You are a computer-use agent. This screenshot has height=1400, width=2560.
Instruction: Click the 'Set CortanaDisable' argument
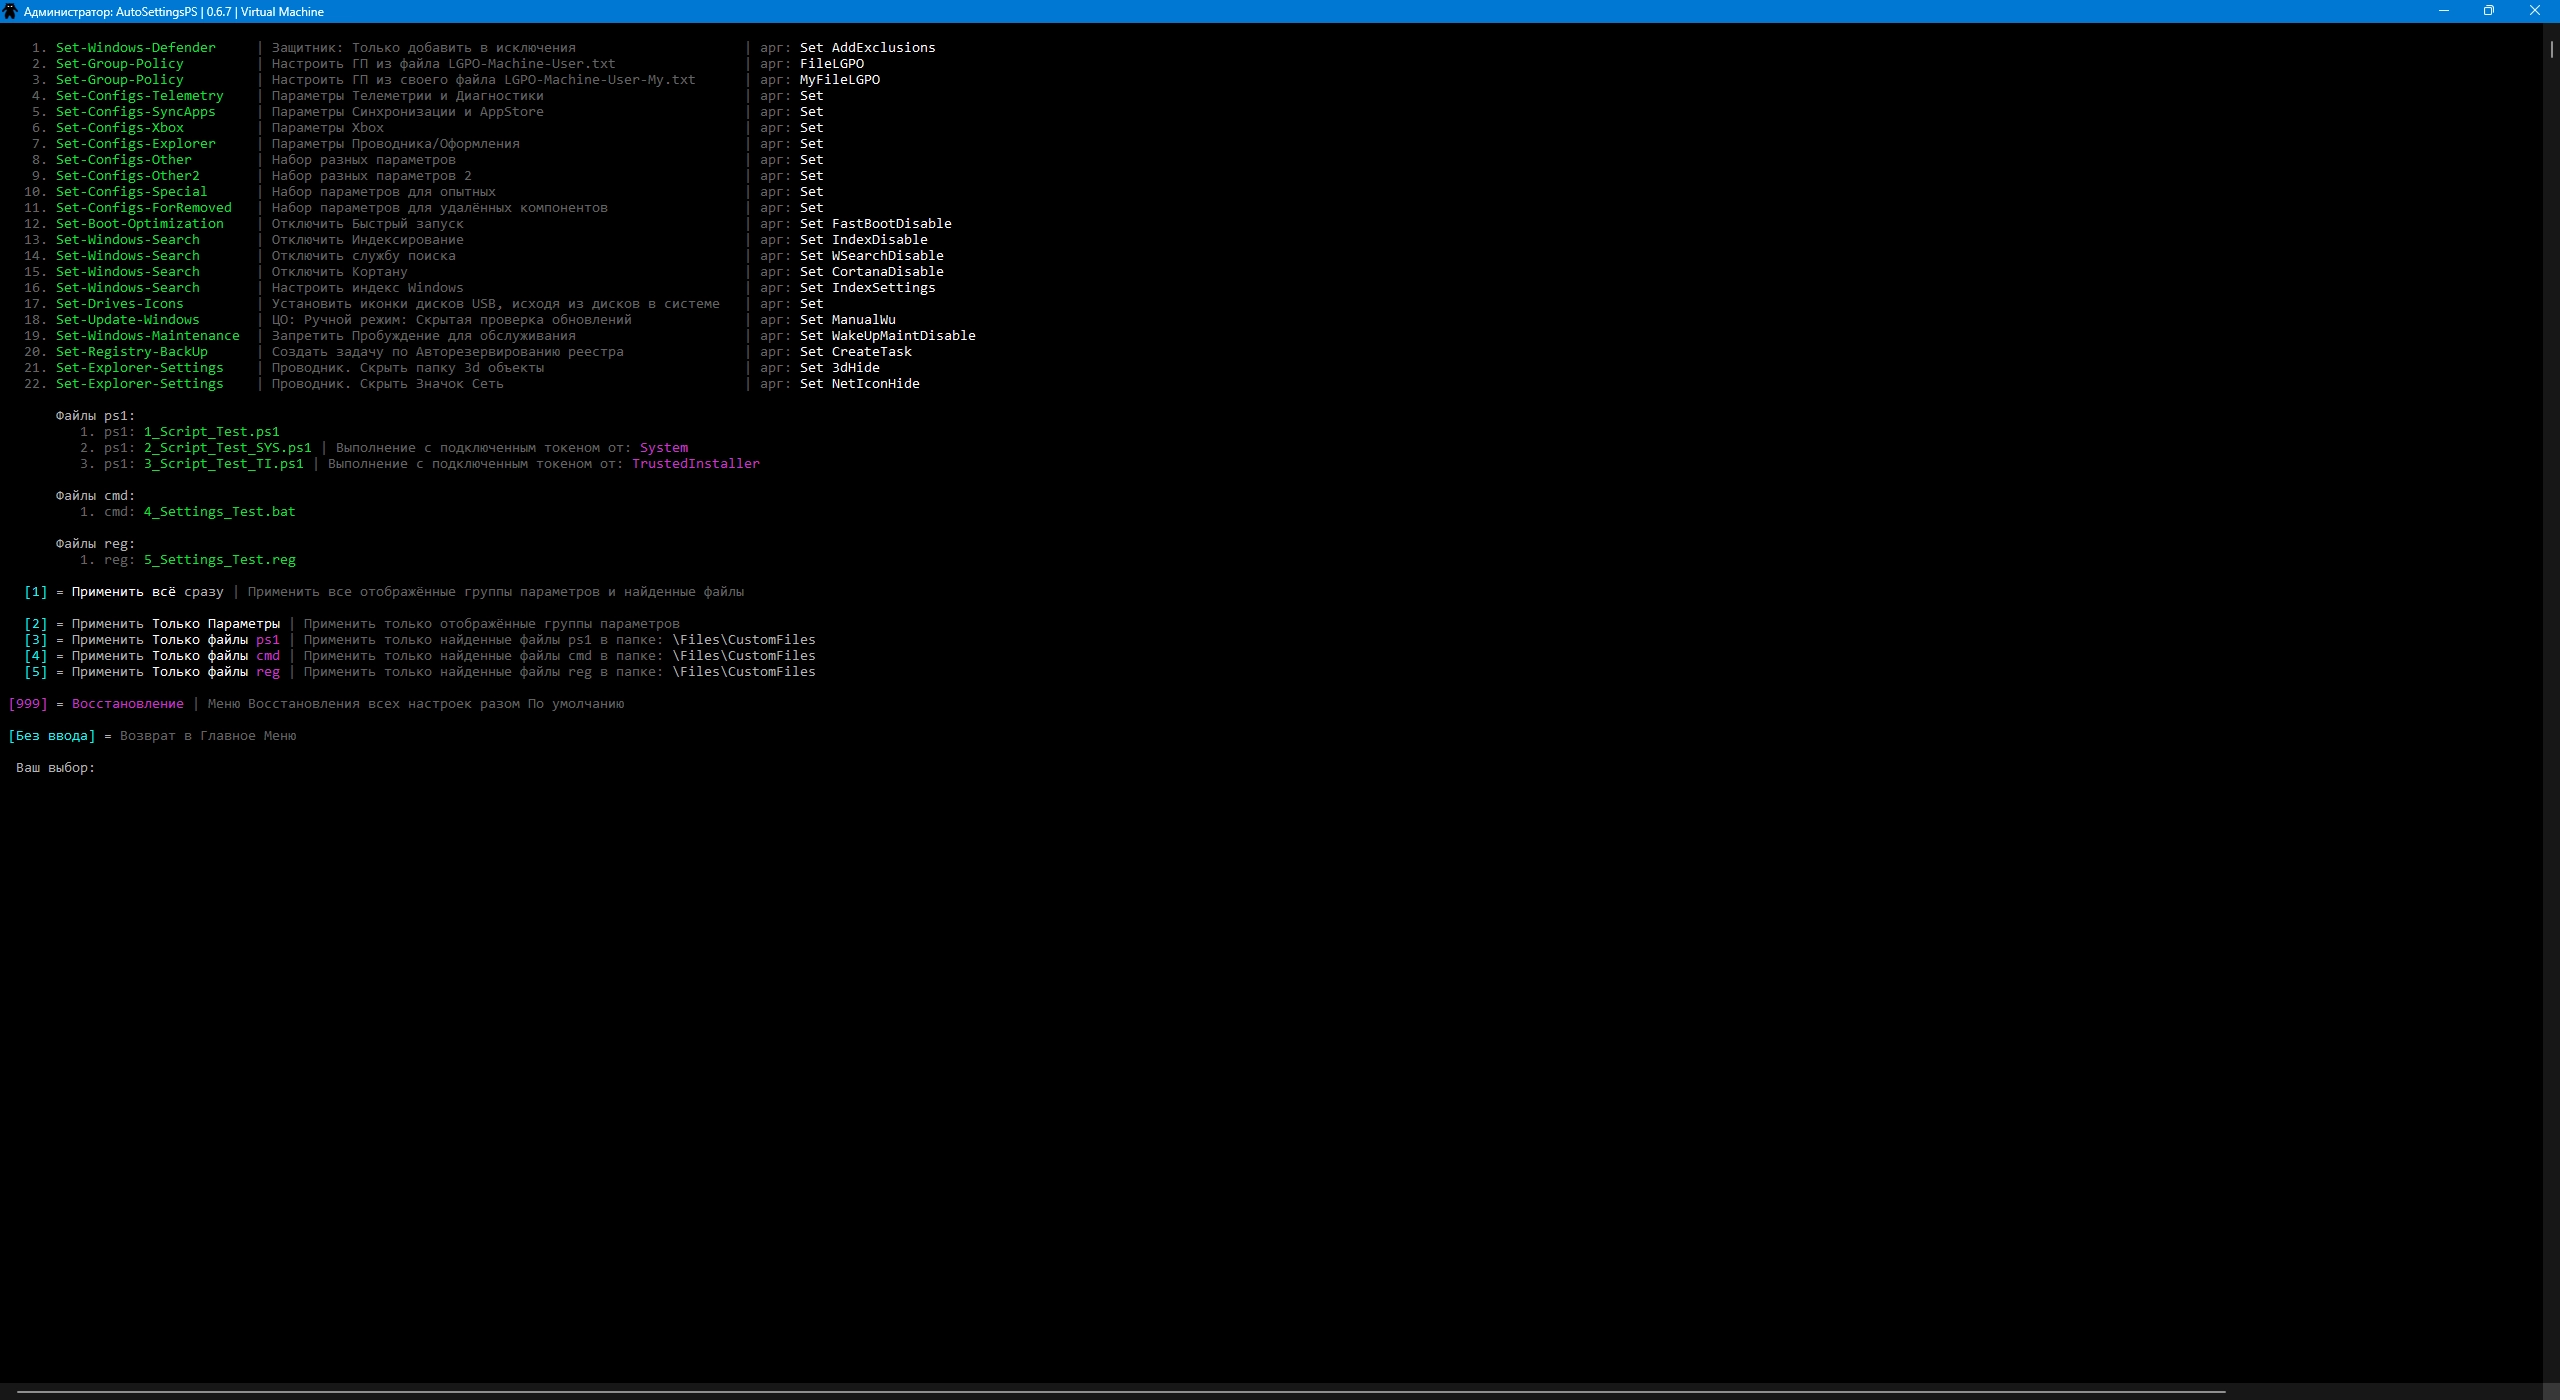(872, 272)
